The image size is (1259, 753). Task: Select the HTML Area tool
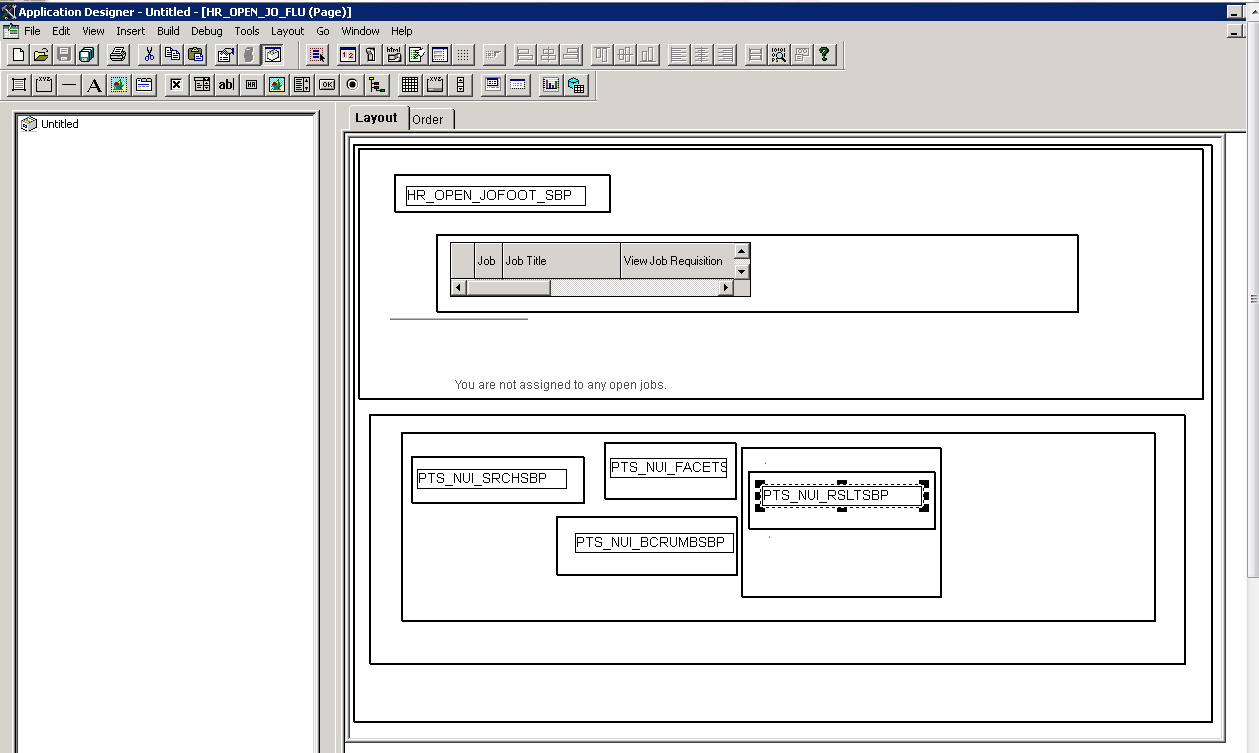pos(251,85)
